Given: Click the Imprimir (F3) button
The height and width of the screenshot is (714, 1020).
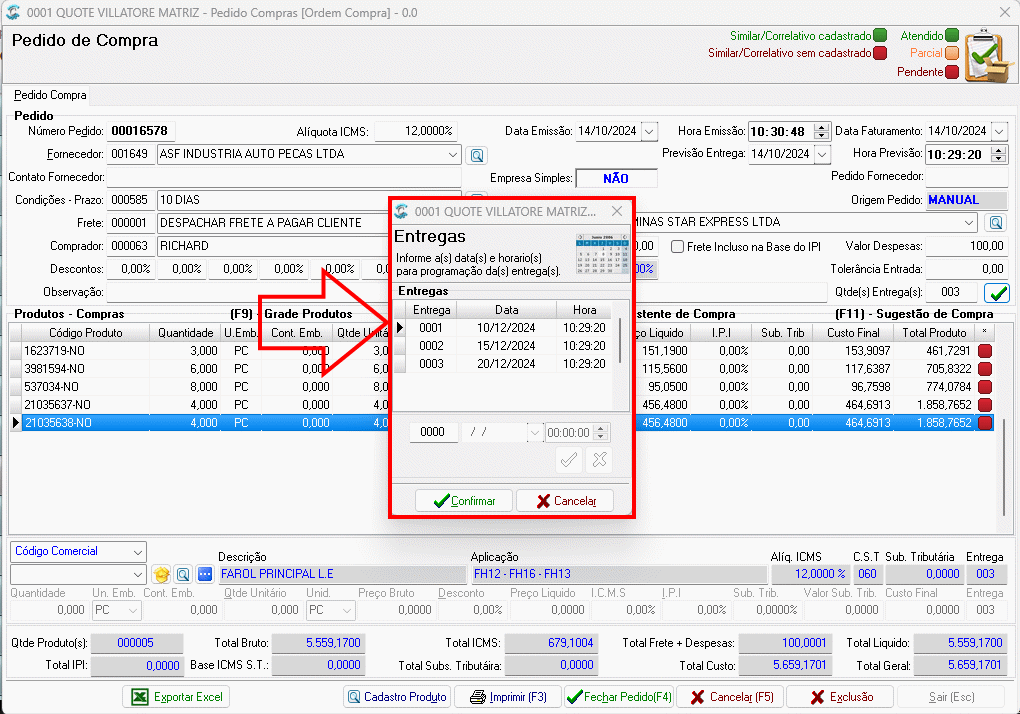Looking at the screenshot, I should click(508, 697).
